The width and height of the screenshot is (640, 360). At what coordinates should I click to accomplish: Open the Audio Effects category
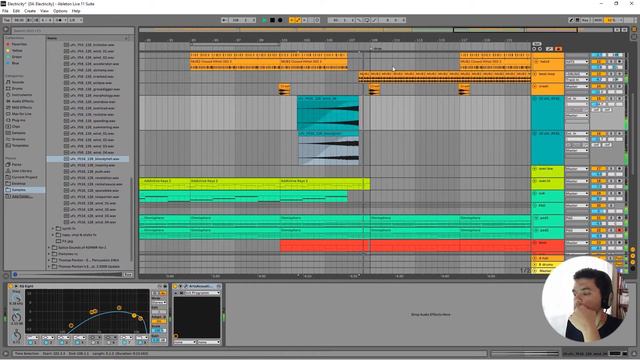point(22,101)
